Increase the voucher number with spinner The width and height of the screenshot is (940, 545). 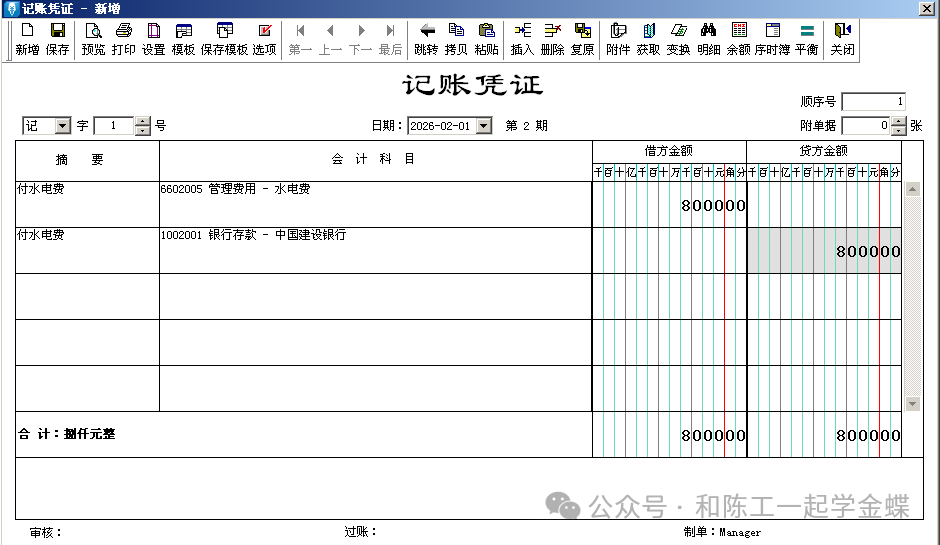pyautogui.click(x=142, y=122)
